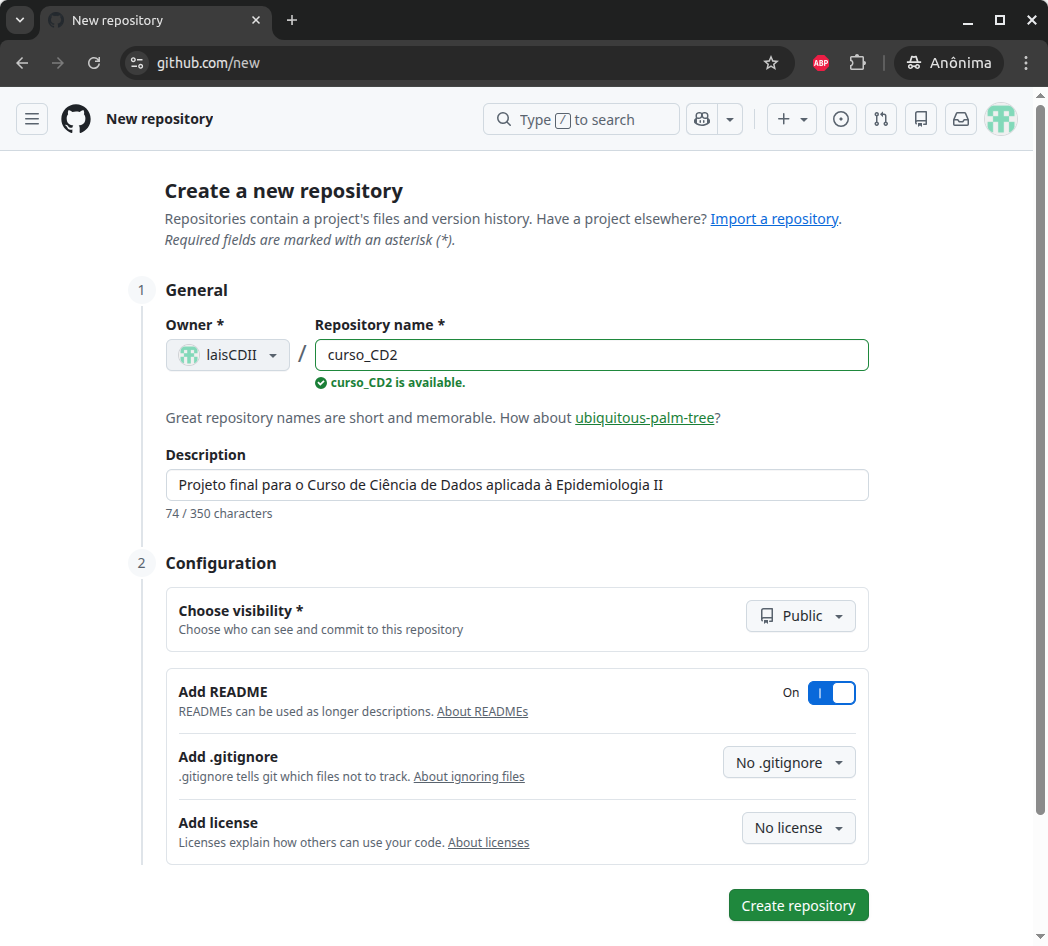Viewport: 1048px width, 946px height.
Task: Click the suggested name ubiquitous-palm-tree
Action: click(644, 418)
